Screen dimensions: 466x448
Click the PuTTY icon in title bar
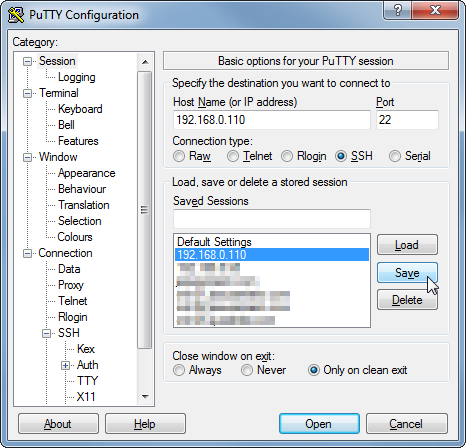coord(16,15)
